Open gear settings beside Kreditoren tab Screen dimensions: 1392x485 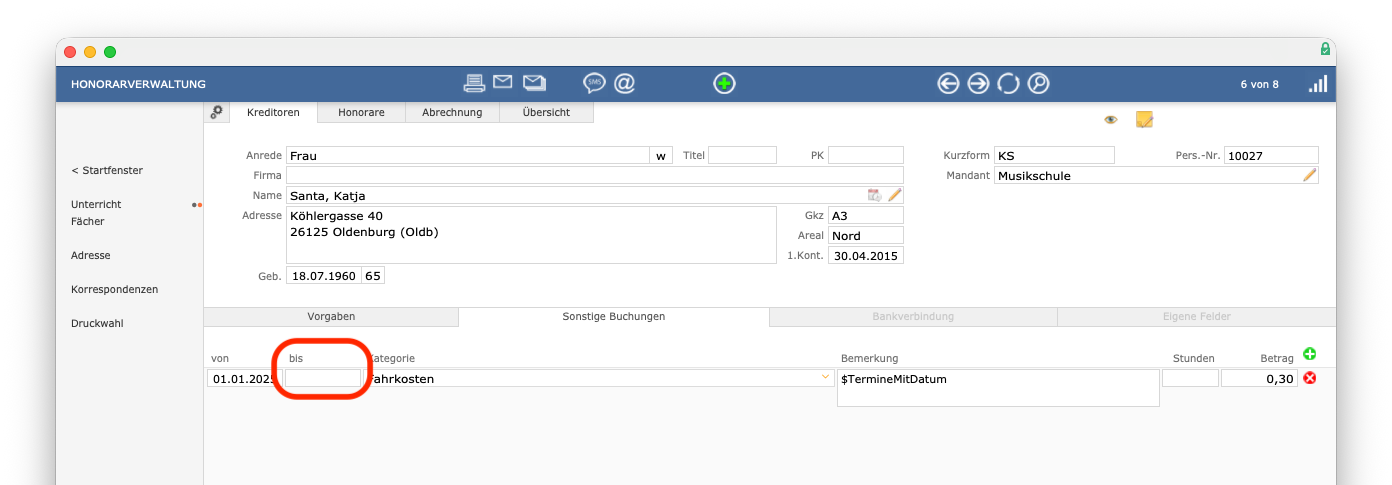pos(216,113)
